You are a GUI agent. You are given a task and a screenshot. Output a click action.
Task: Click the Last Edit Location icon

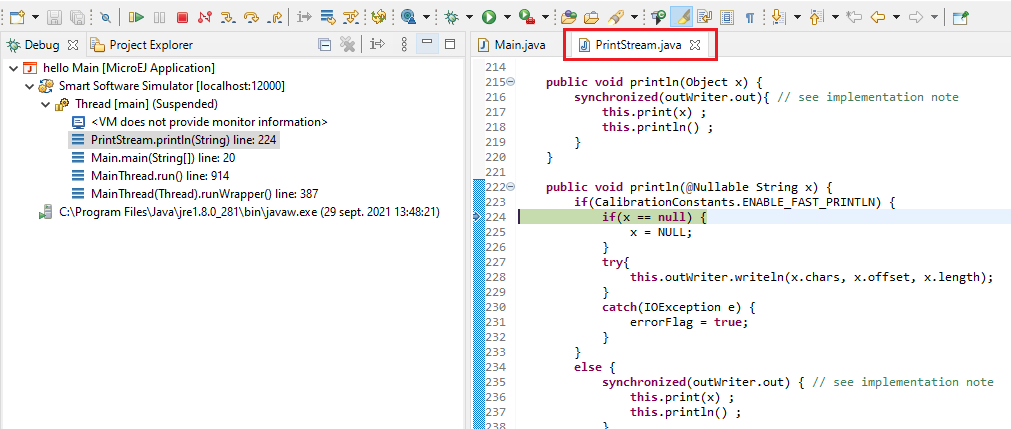coord(854,17)
